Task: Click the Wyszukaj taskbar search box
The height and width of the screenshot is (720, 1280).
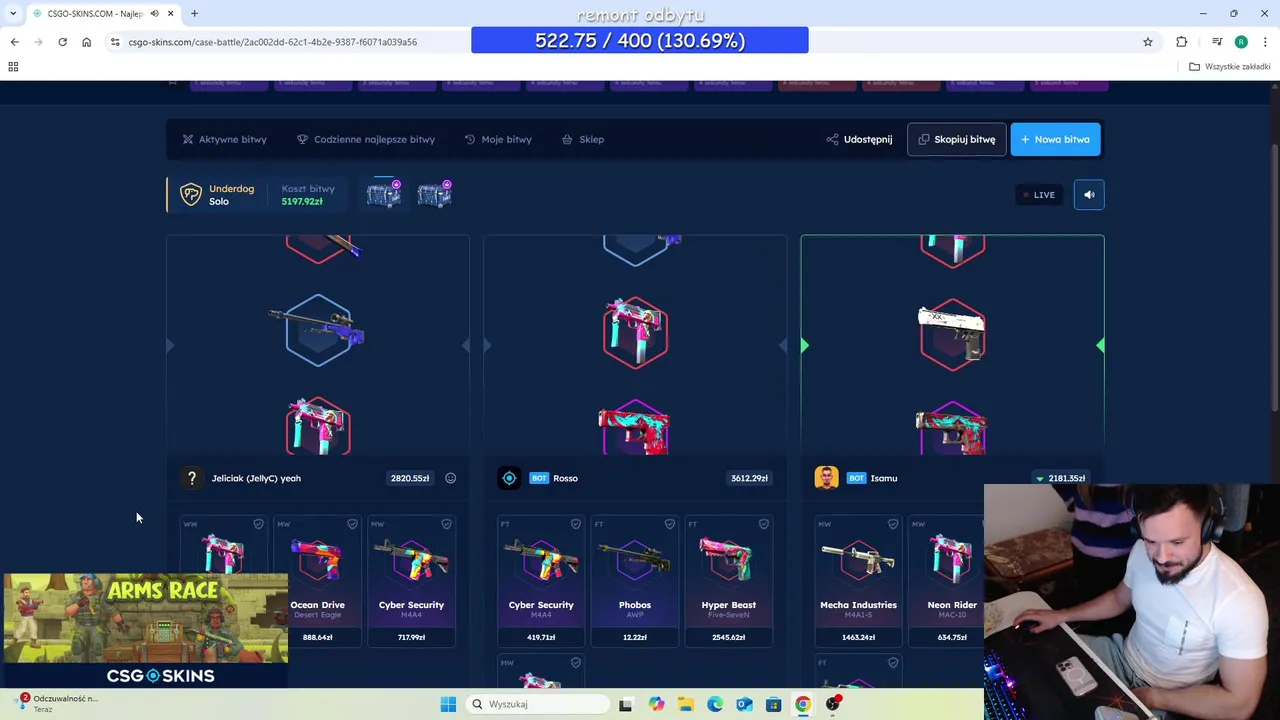Action: 538,704
